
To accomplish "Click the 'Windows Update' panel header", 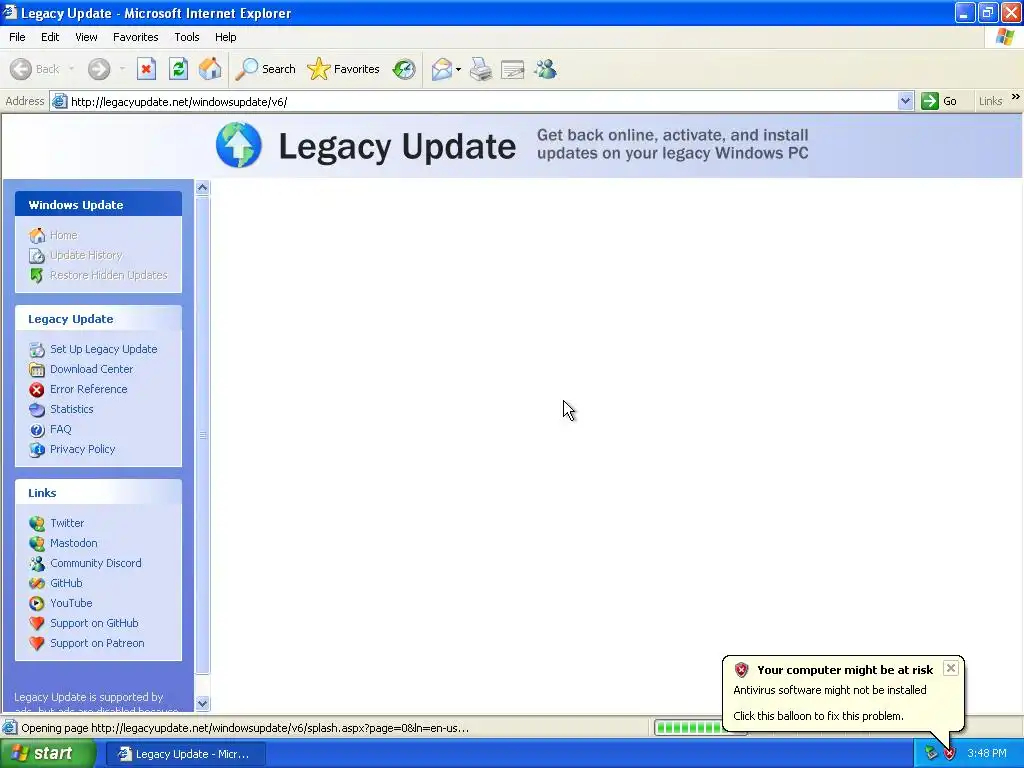I will pyautogui.click(x=99, y=204).
